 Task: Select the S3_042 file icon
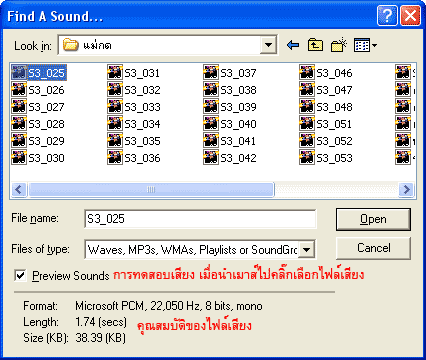click(x=211, y=157)
